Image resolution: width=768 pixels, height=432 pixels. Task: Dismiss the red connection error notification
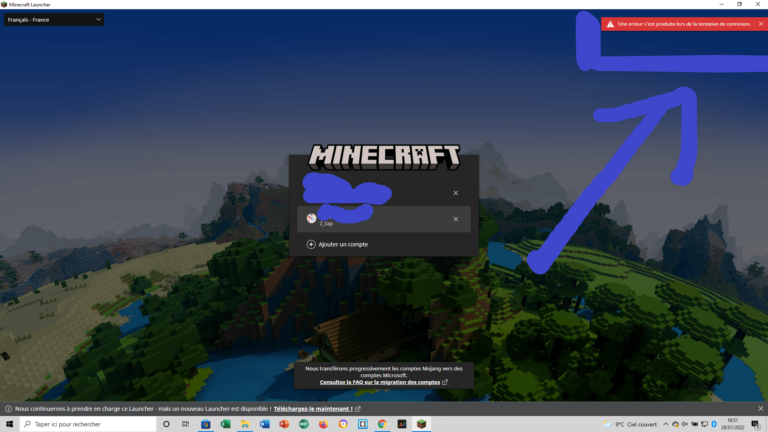pyautogui.click(x=760, y=23)
